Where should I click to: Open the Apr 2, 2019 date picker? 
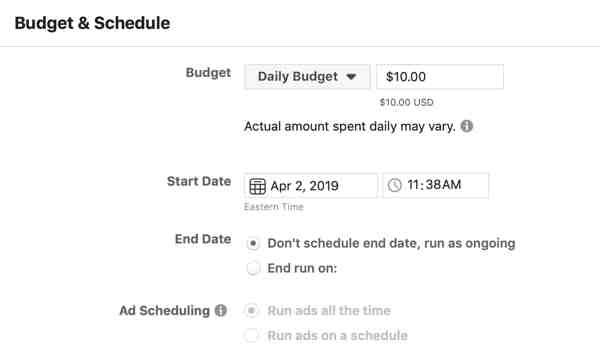(311, 186)
